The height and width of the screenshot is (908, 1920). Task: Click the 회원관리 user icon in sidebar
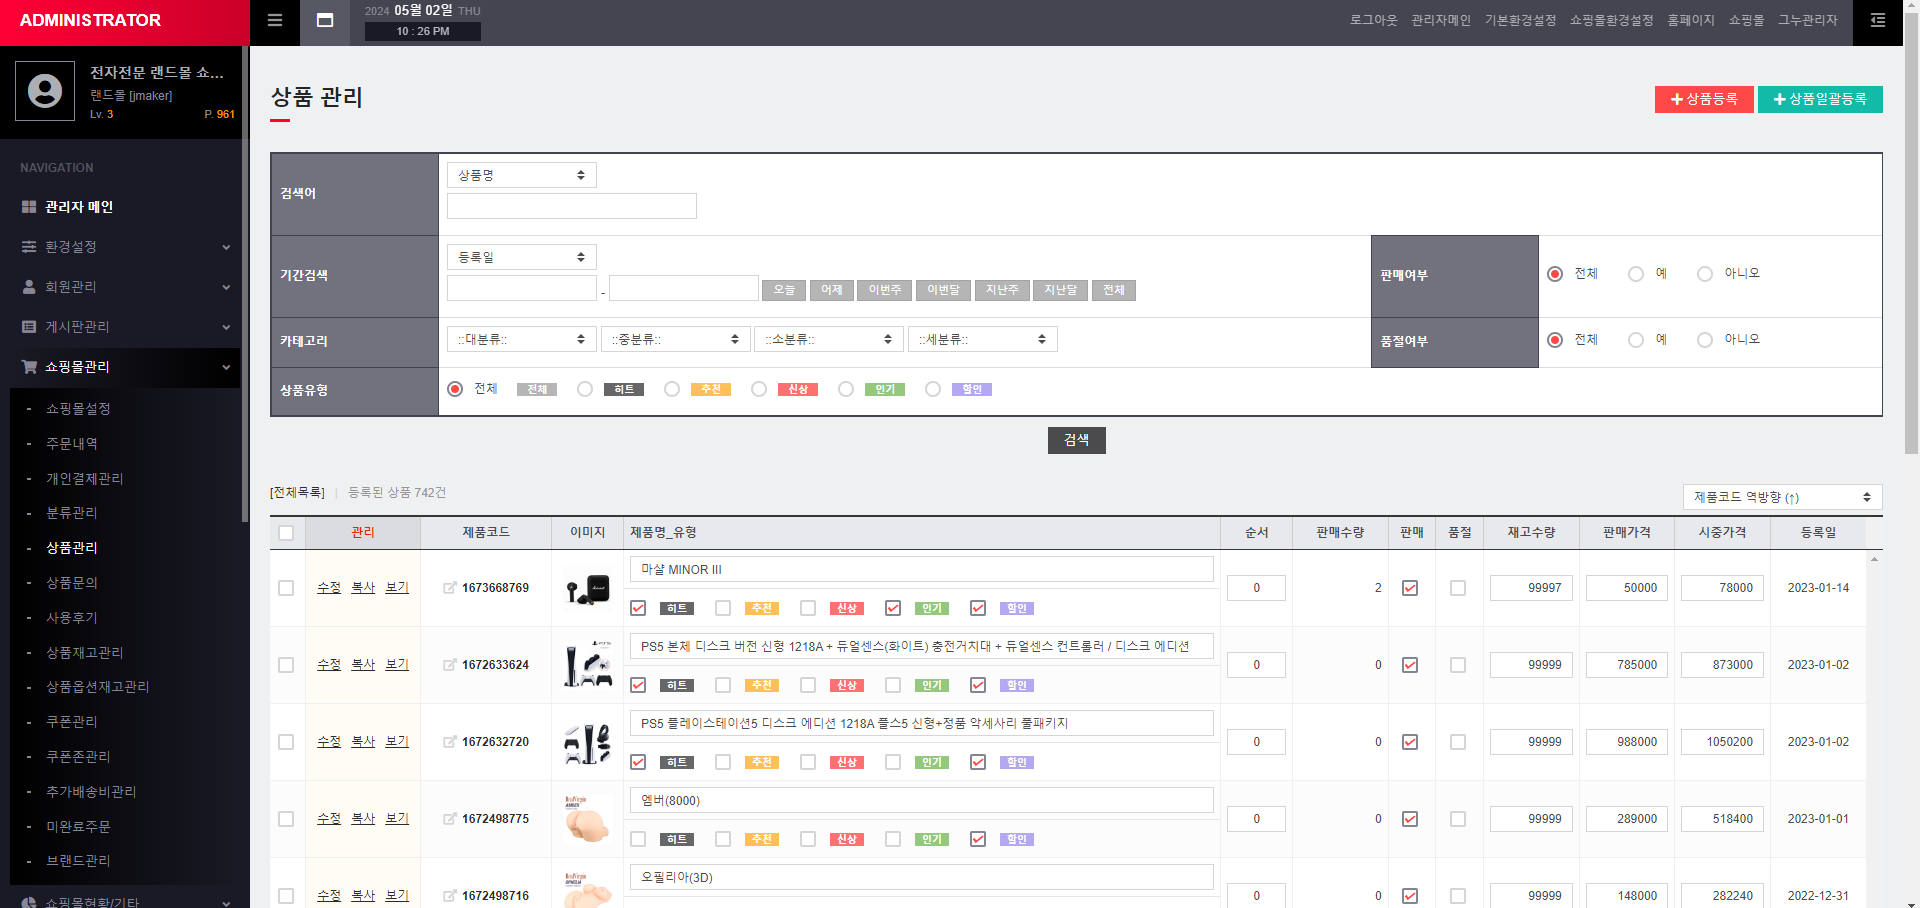[29, 287]
